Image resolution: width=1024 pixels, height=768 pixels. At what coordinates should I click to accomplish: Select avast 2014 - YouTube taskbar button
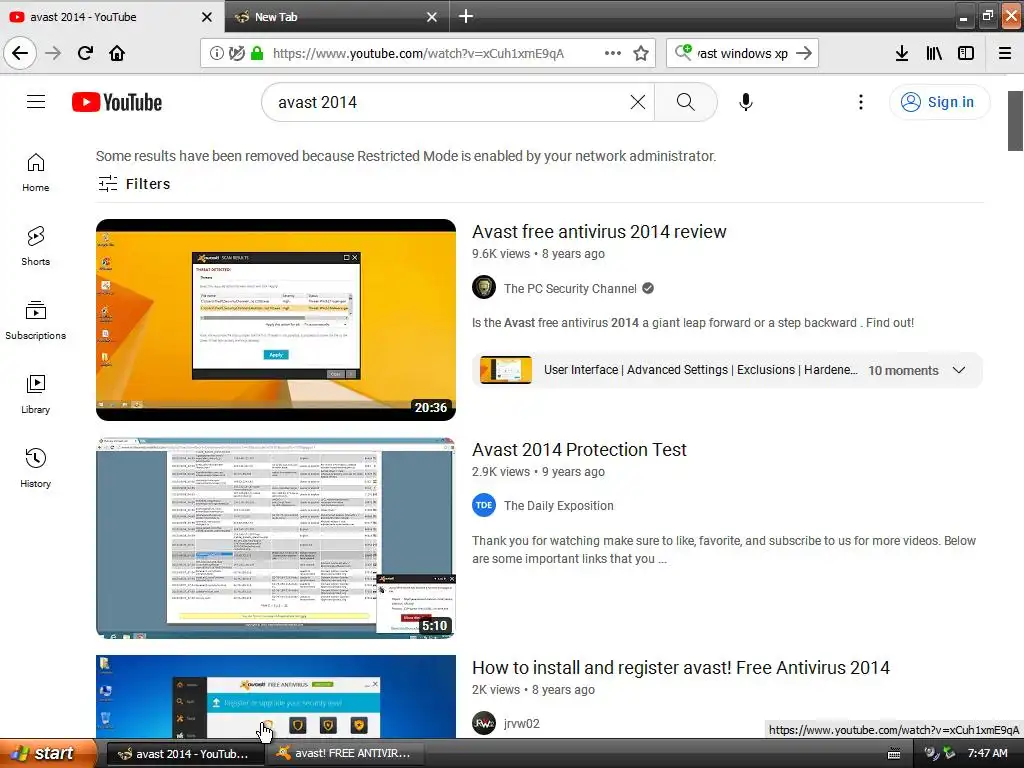(185, 754)
